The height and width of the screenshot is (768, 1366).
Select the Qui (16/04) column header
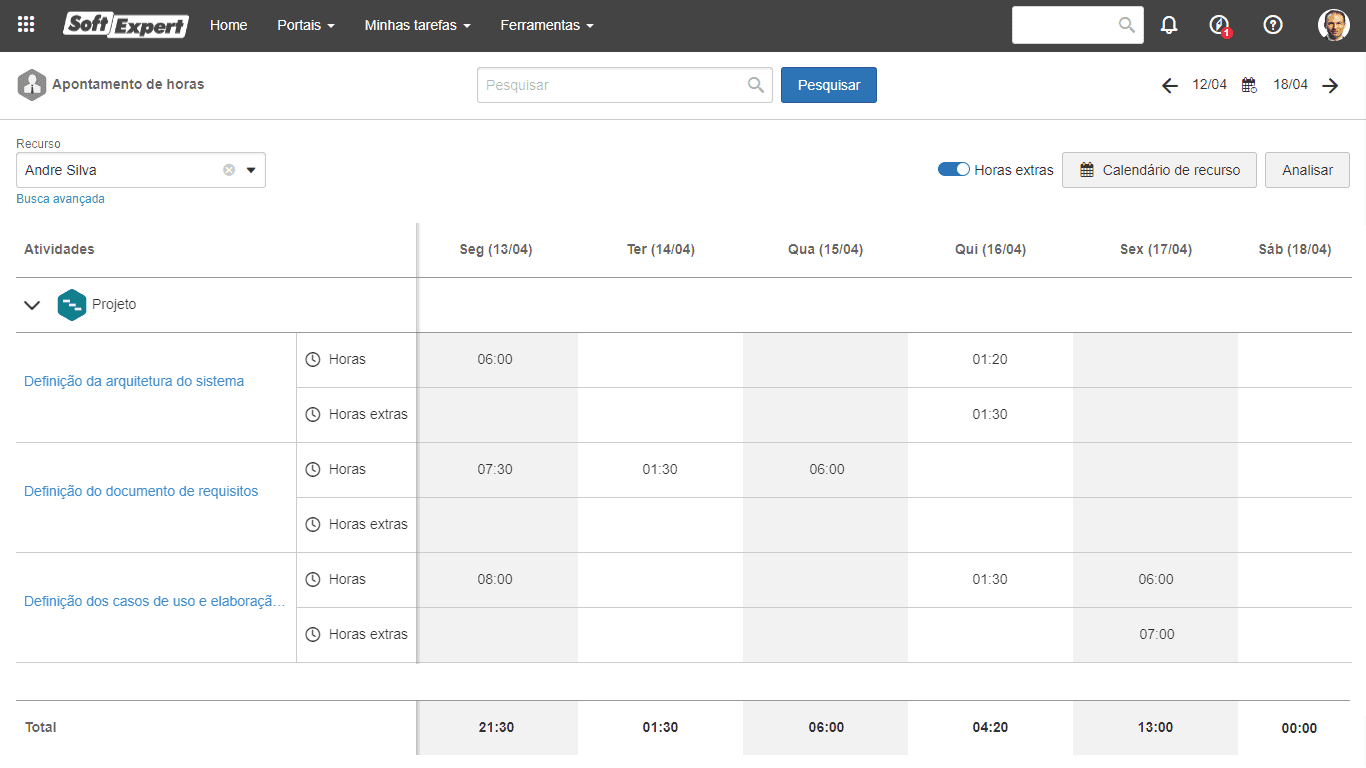point(990,249)
